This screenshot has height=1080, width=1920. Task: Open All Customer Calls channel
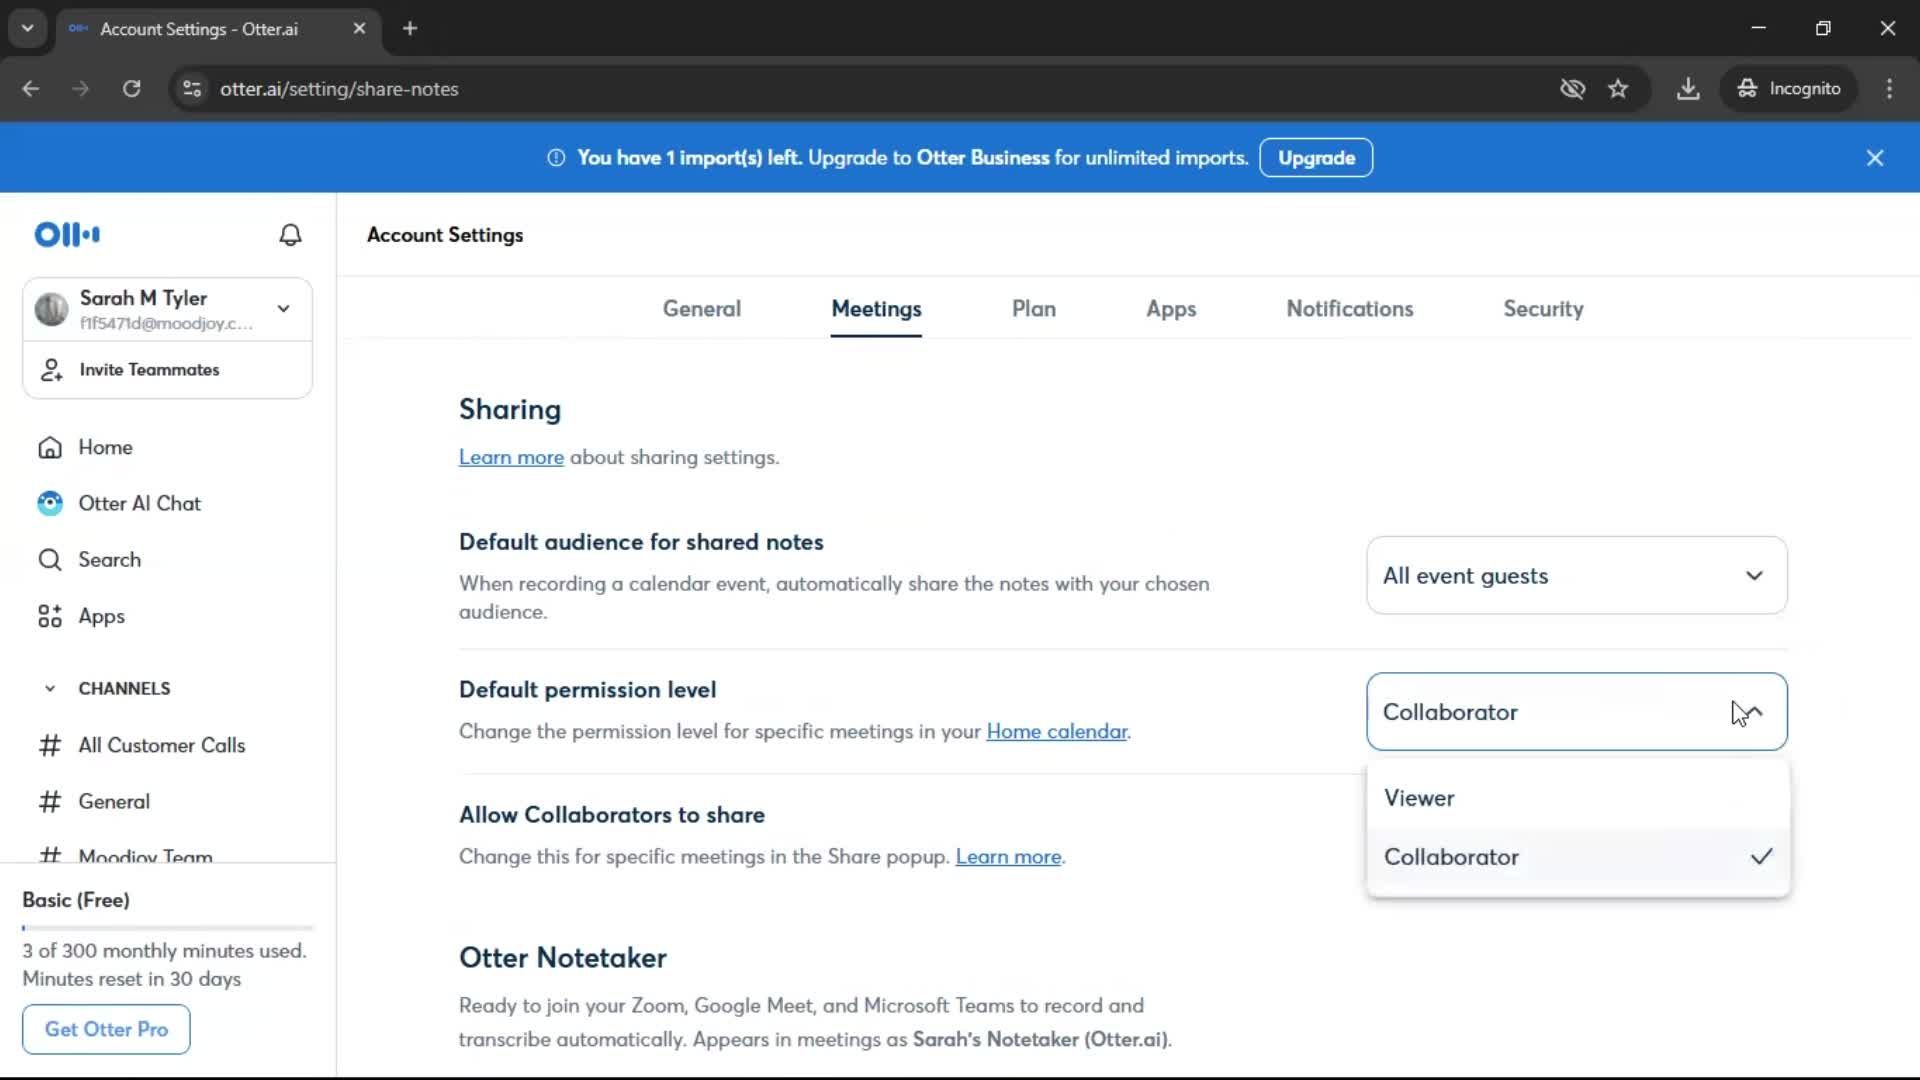tap(161, 745)
